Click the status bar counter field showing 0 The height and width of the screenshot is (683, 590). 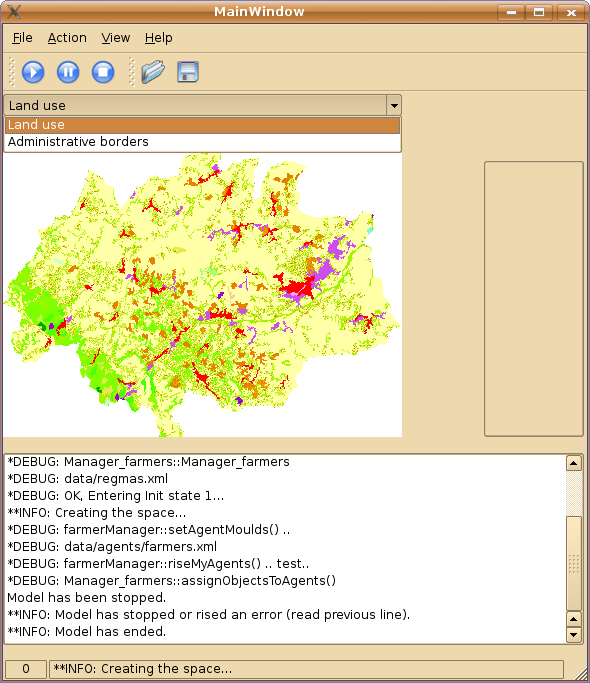26,669
